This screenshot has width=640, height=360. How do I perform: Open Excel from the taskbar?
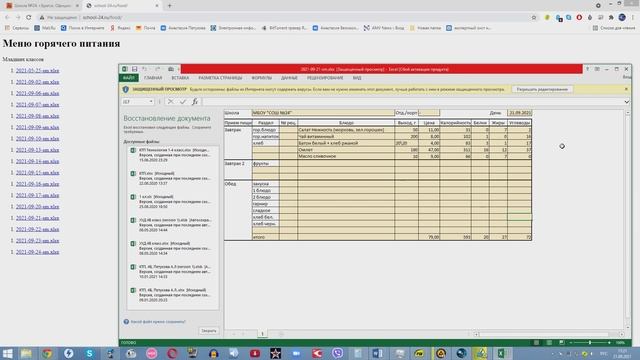(502, 353)
